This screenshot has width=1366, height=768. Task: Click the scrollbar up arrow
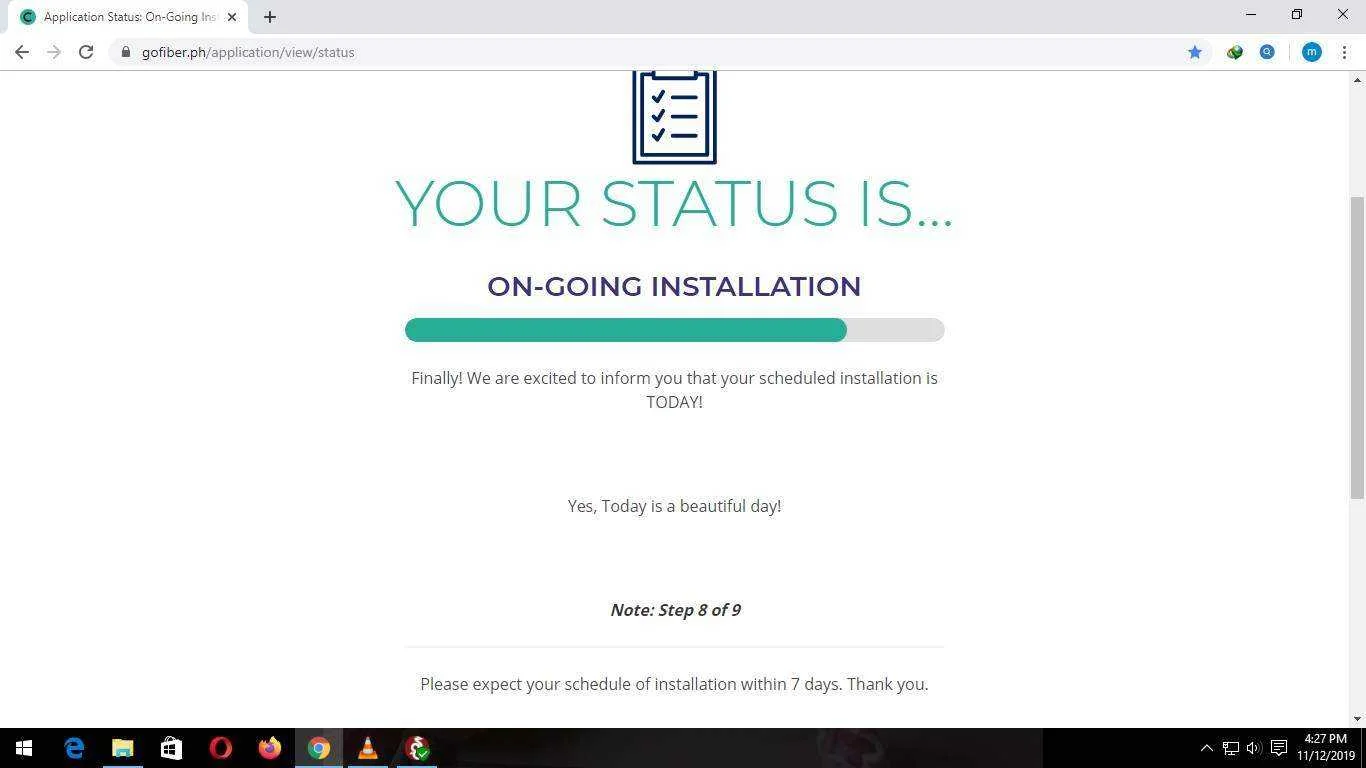pos(1357,79)
